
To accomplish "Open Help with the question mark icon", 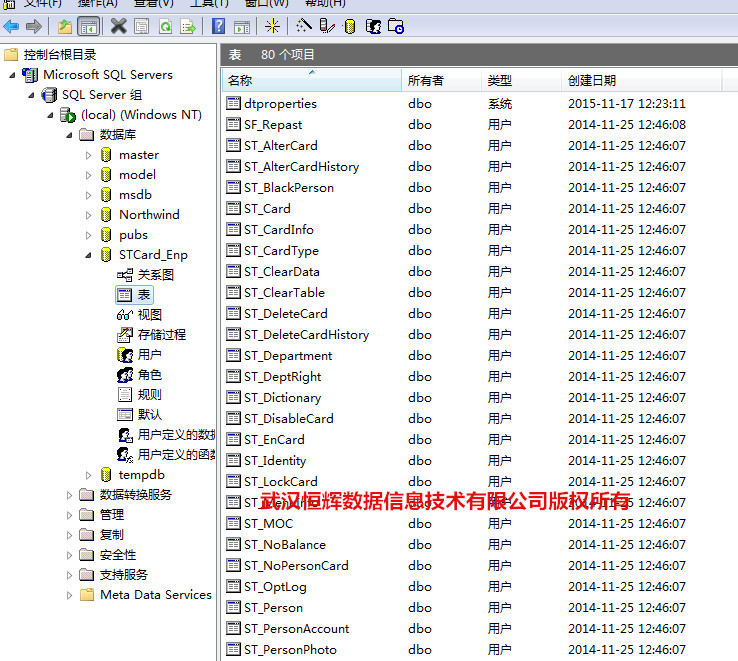I will pyautogui.click(x=218, y=26).
